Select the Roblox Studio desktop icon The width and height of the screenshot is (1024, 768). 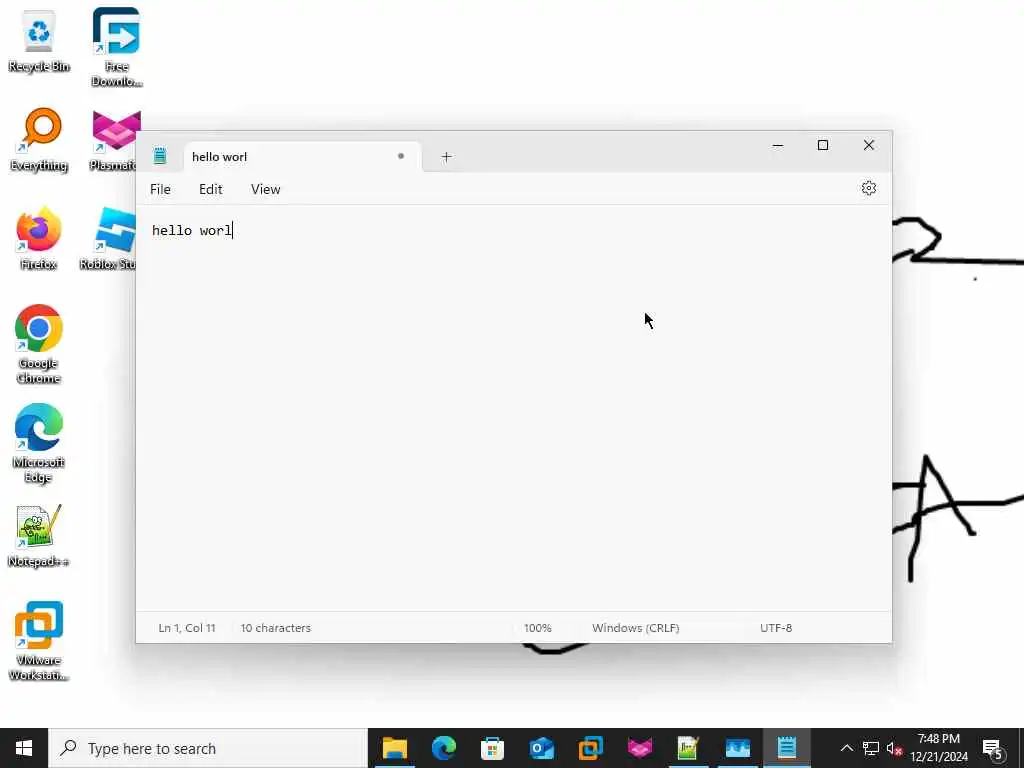tap(108, 238)
